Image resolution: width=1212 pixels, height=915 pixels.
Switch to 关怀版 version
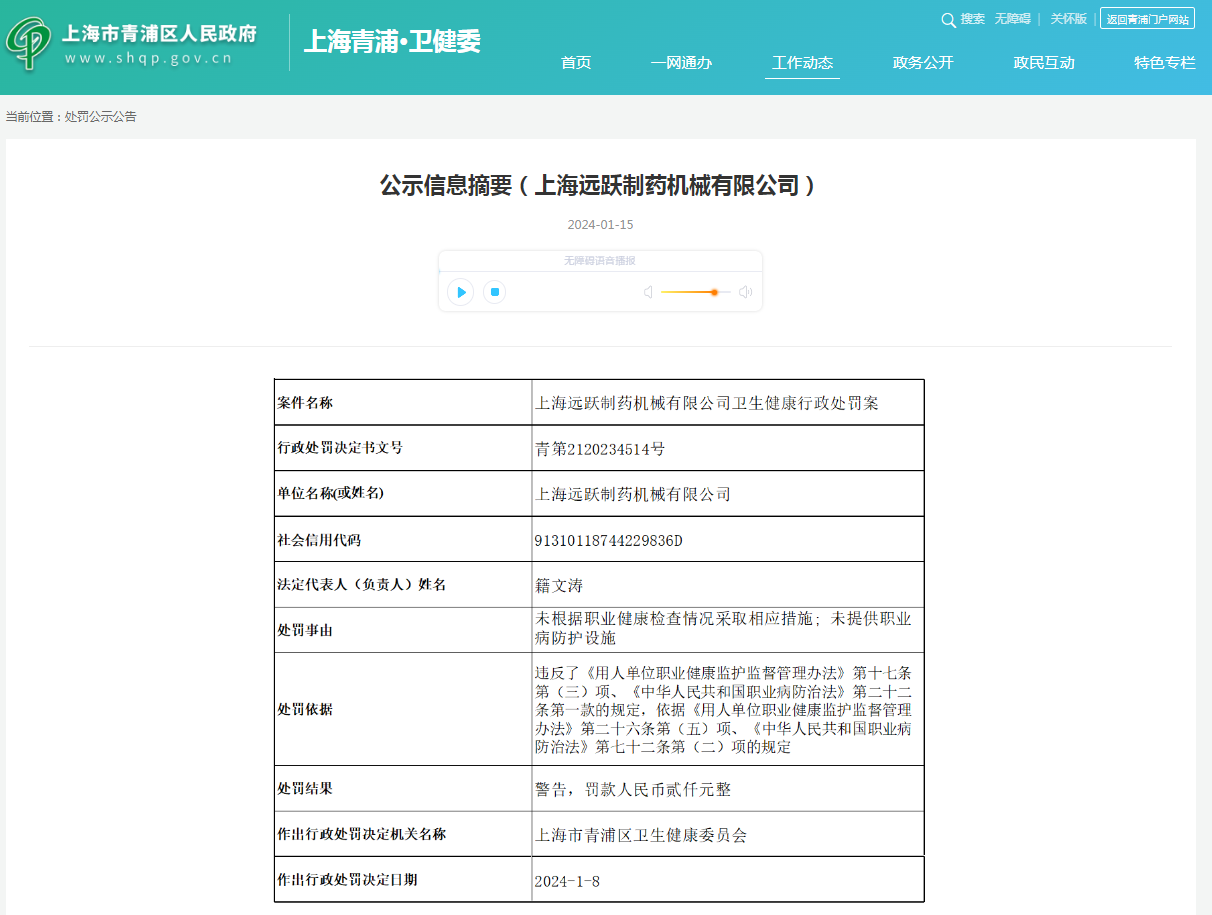tap(1068, 19)
